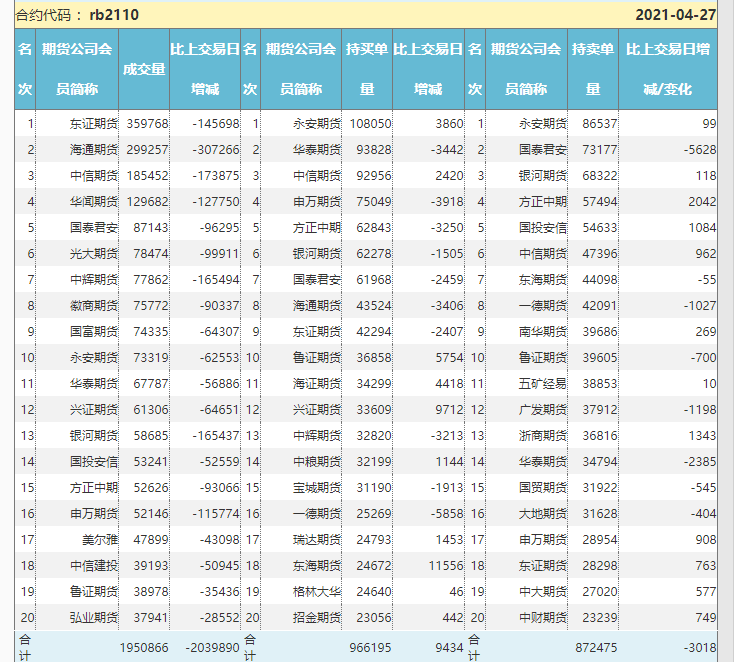735x662 pixels.
Task: Click long position value 93828
Action: pyautogui.click(x=374, y=150)
